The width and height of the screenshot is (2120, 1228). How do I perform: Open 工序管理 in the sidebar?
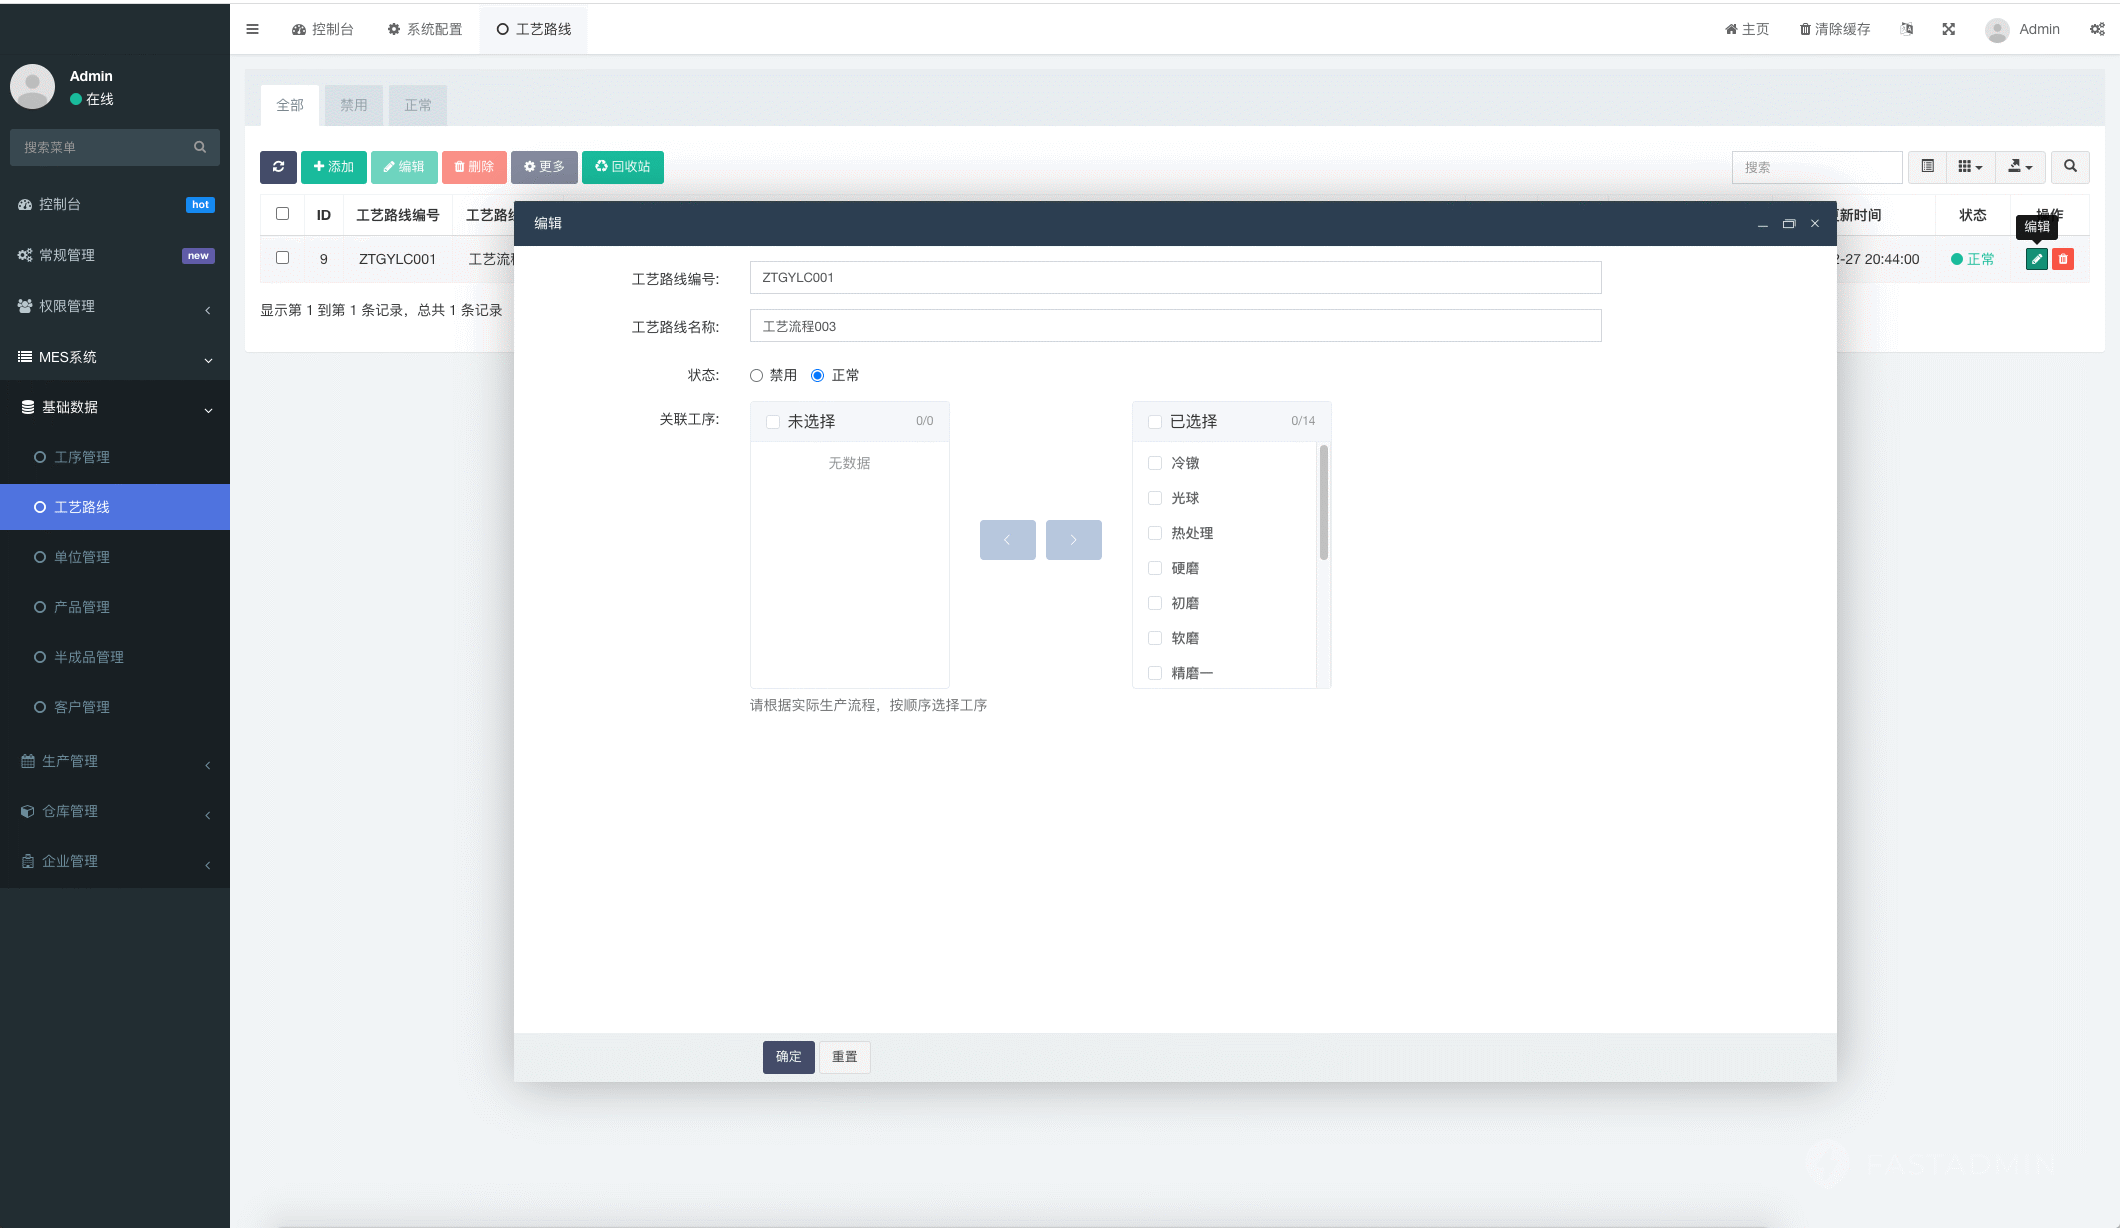coord(115,457)
